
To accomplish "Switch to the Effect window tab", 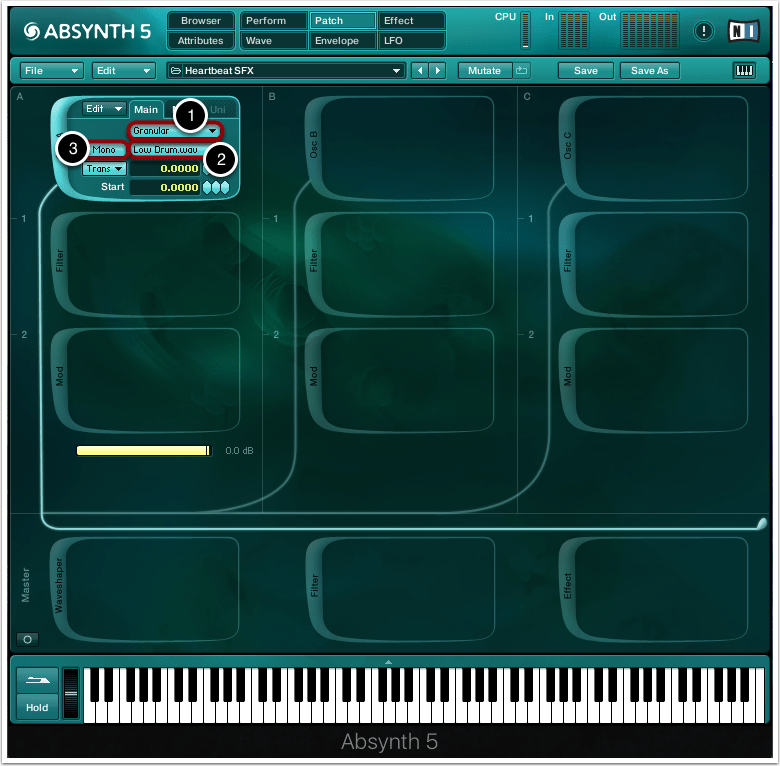I will click(x=411, y=21).
